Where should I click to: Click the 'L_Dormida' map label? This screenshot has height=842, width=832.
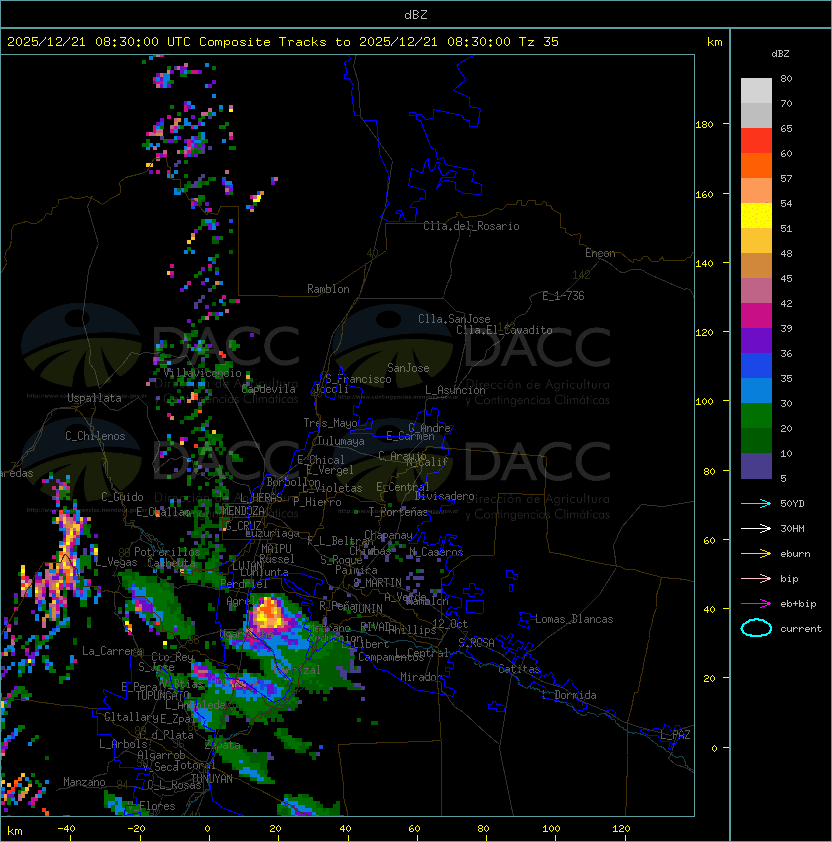pos(569,695)
